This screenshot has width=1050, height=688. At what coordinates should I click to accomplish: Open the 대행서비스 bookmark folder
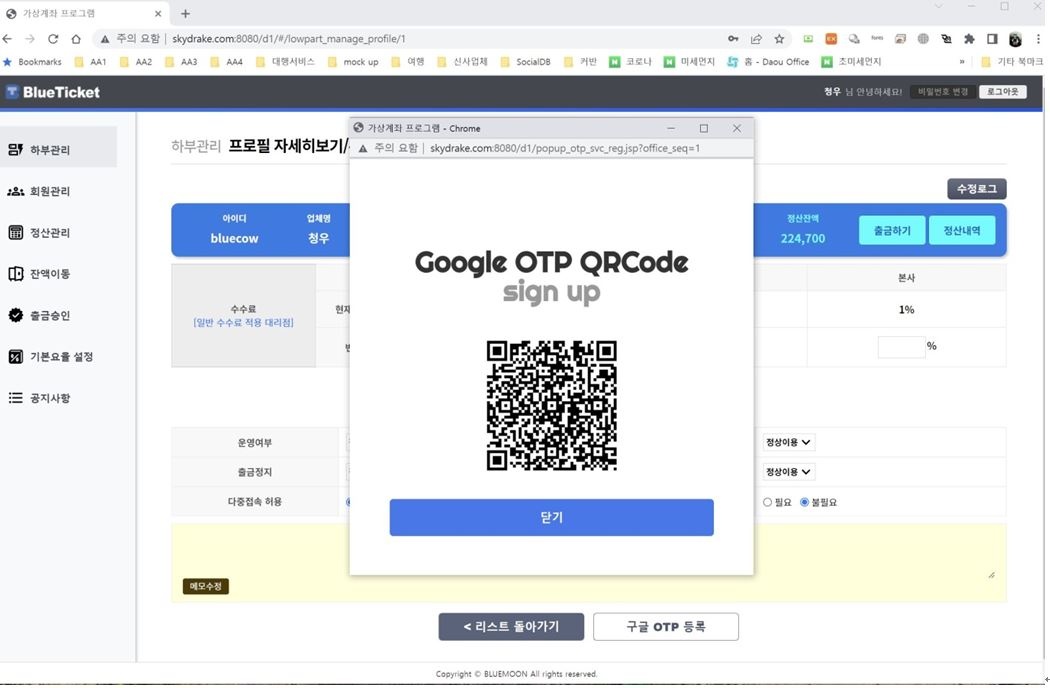click(285, 62)
